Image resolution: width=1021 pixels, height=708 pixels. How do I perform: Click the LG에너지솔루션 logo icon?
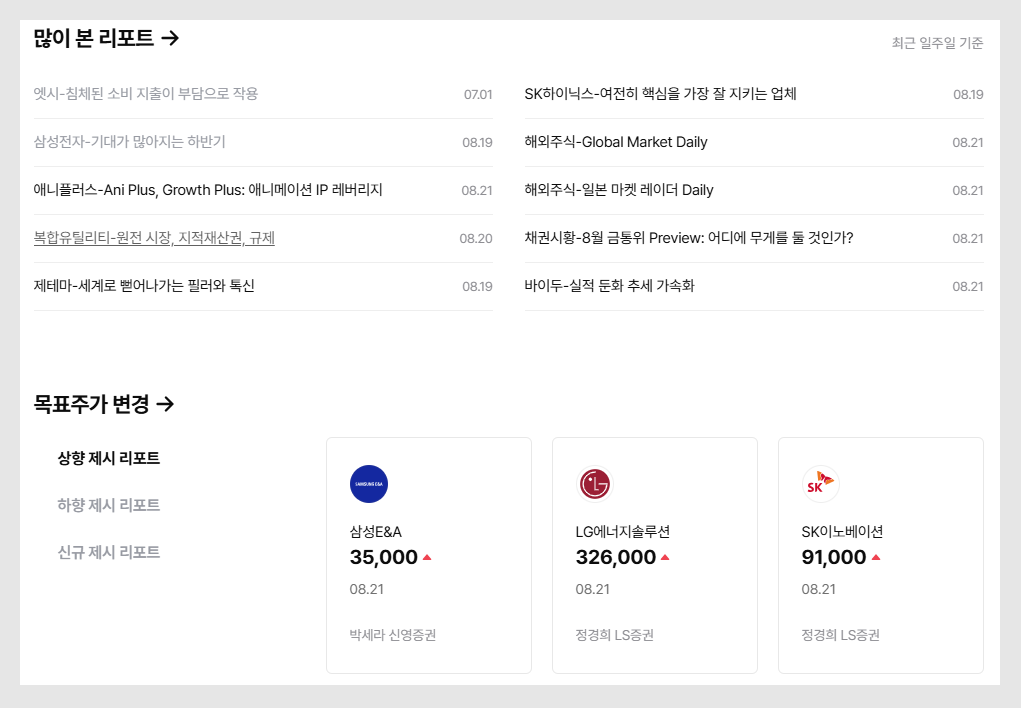coord(594,484)
